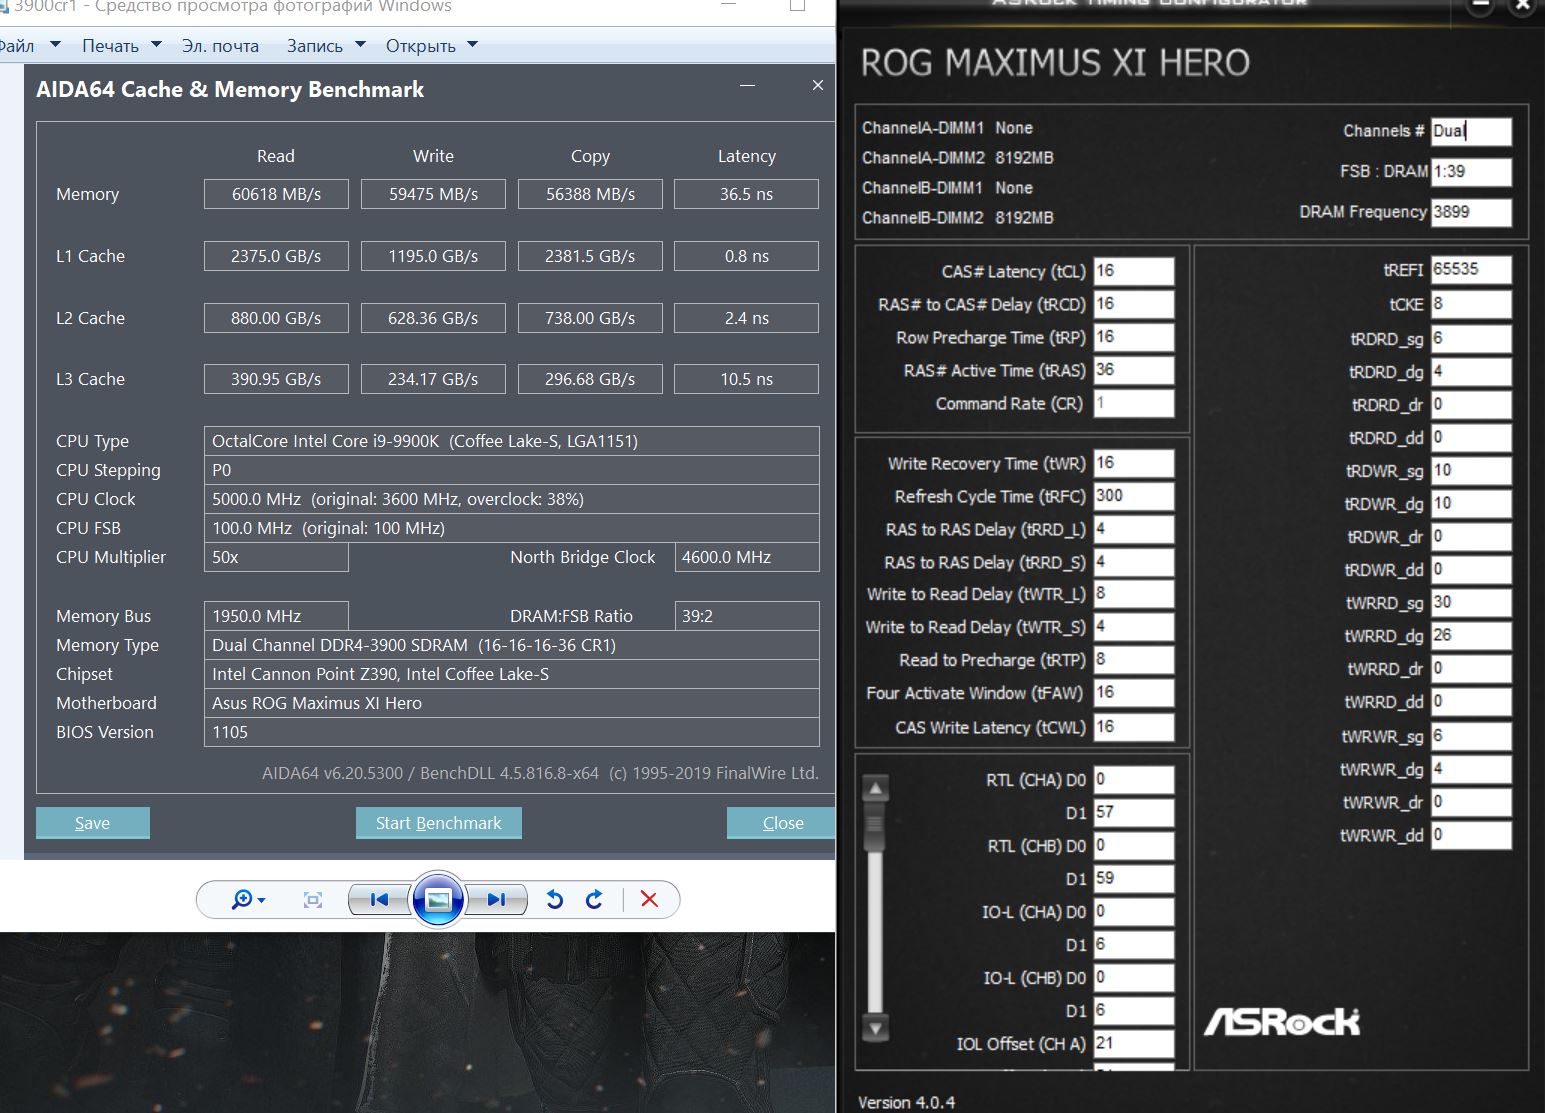The width and height of the screenshot is (1545, 1113).
Task: Click the tREFI field showing 65535
Action: point(1471,270)
